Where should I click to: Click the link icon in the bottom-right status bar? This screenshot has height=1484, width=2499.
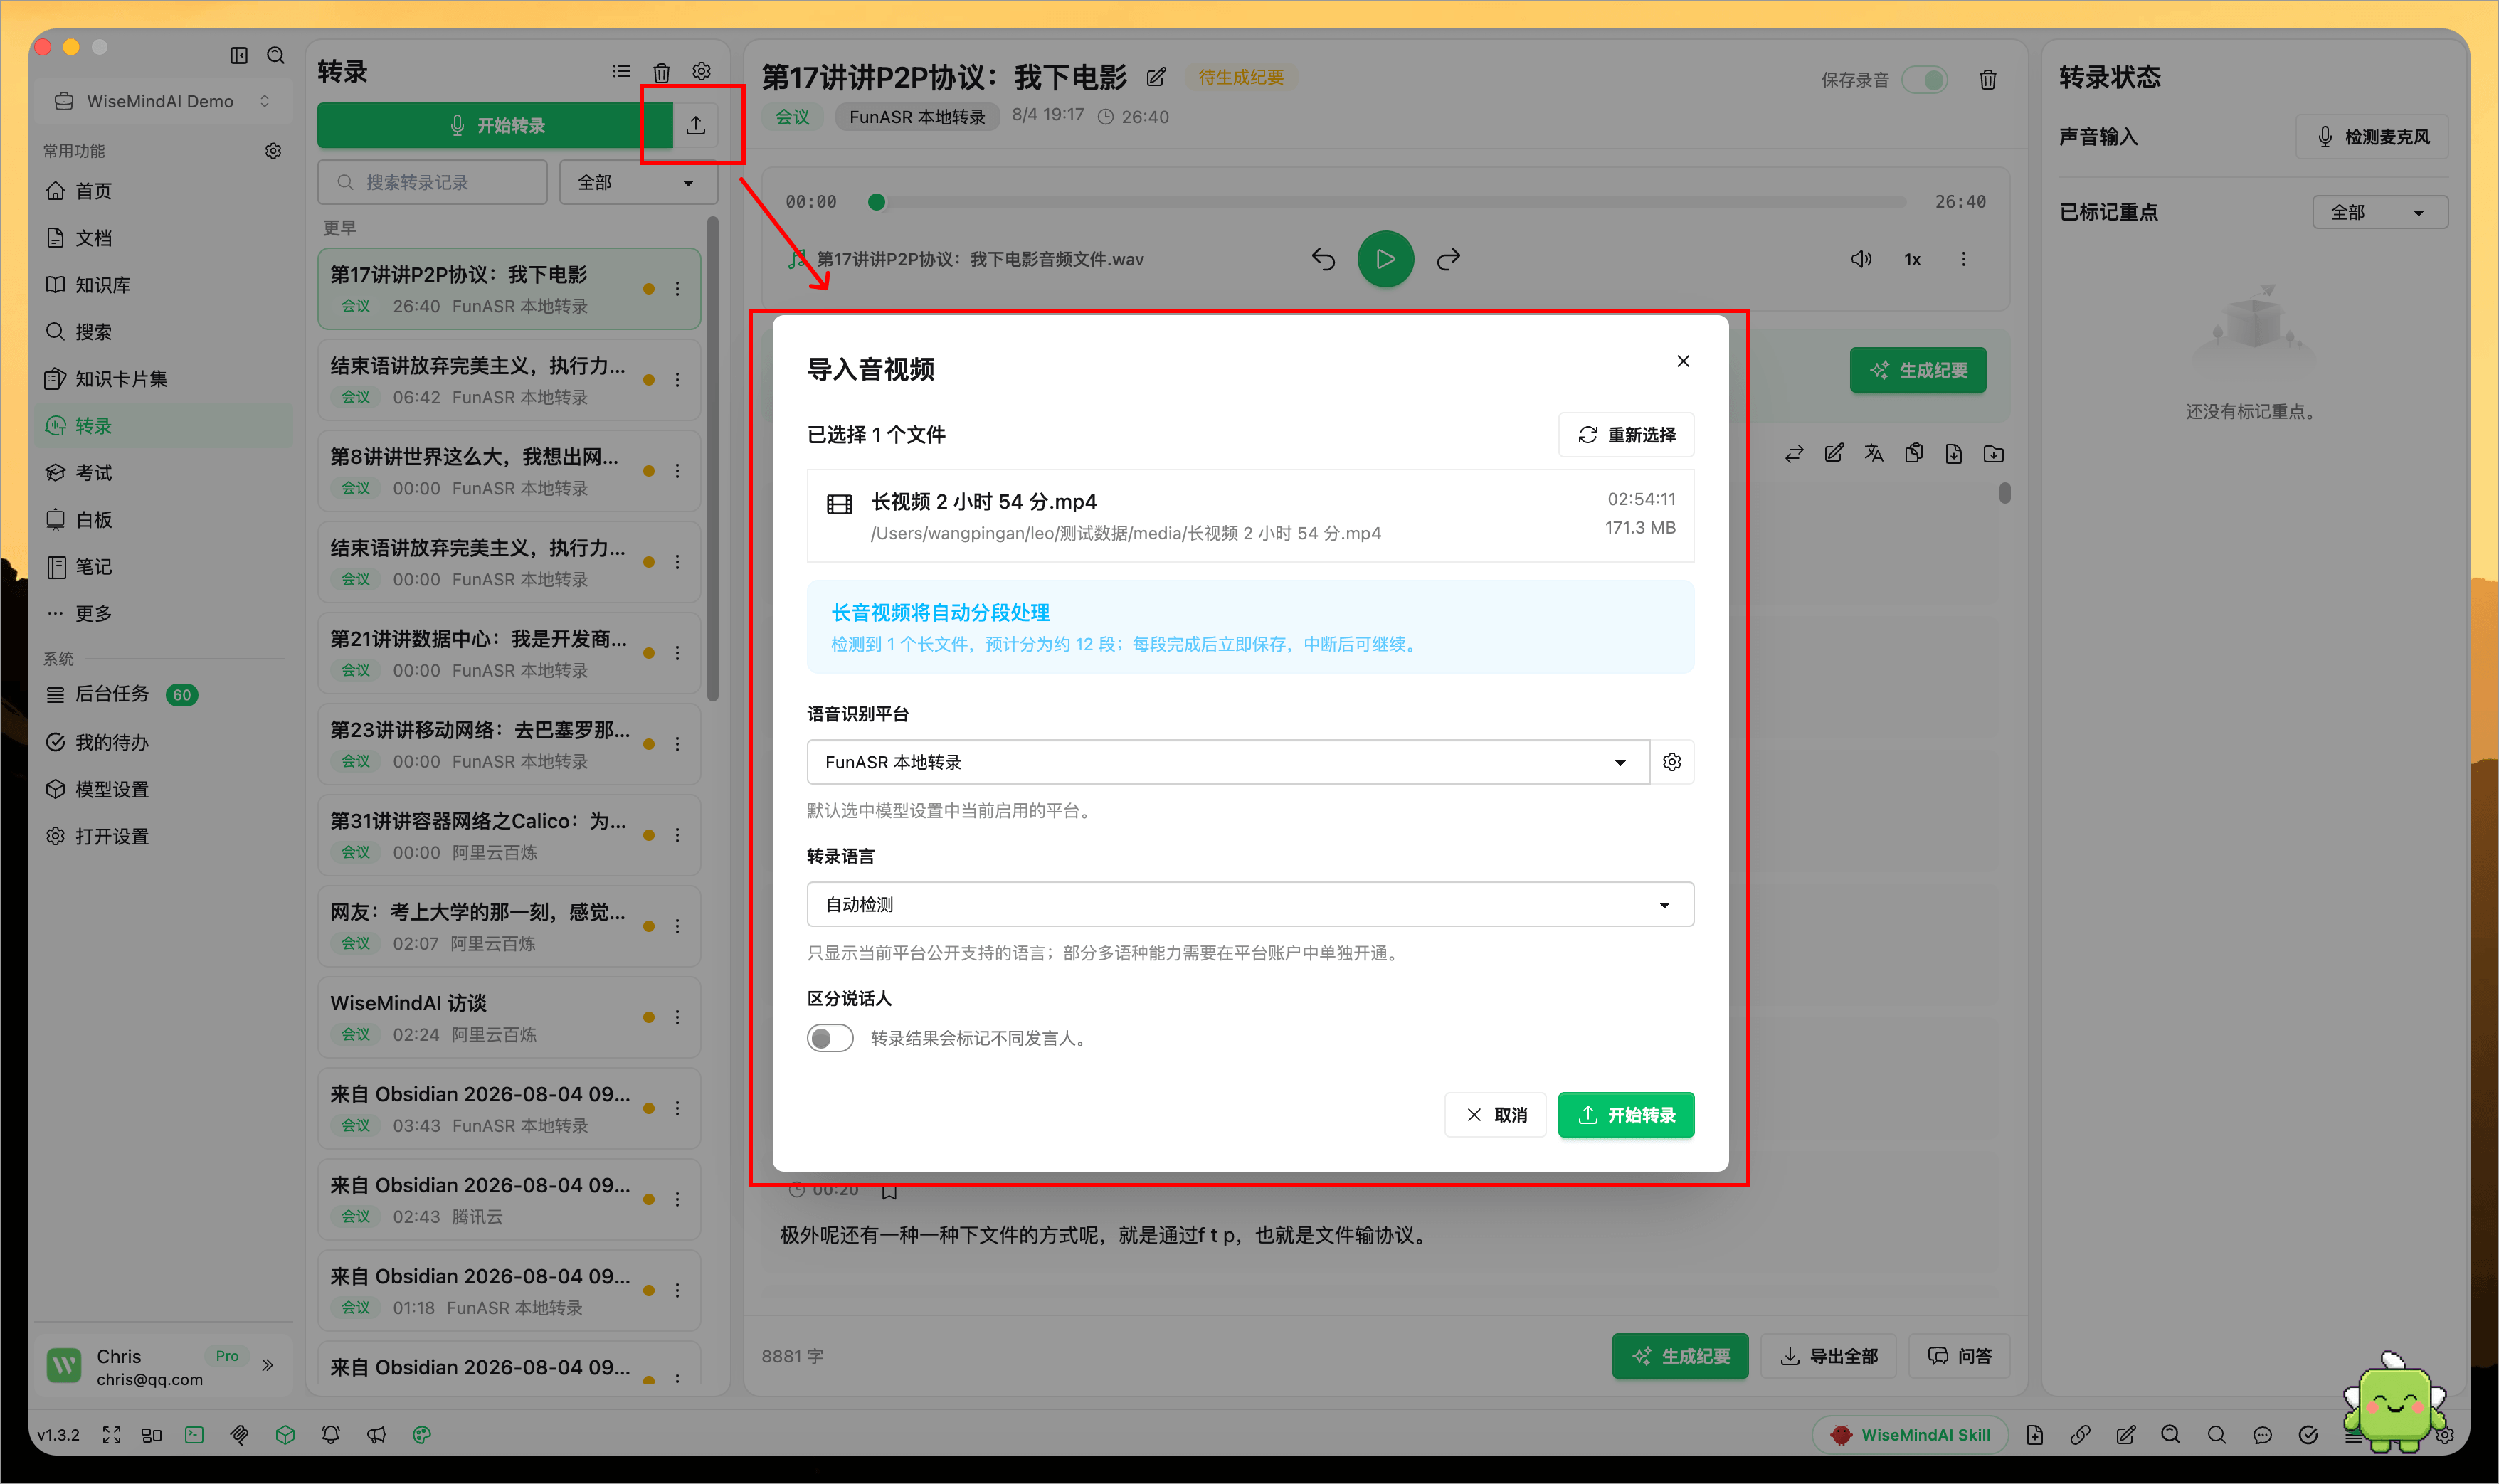tap(2080, 1435)
